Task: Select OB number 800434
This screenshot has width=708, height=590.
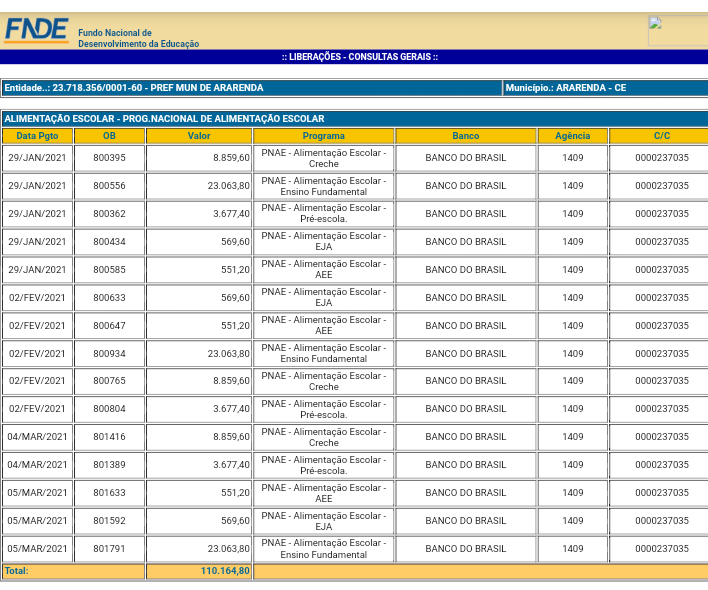Action: 109,242
